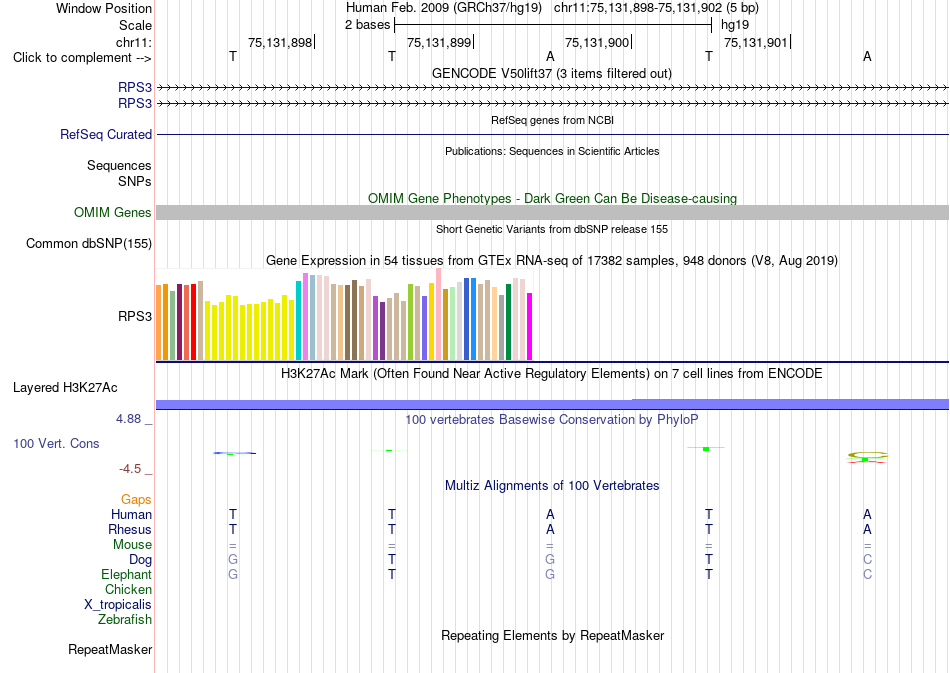Select the Human species label
The width and height of the screenshot is (950, 673).
coord(131,514)
